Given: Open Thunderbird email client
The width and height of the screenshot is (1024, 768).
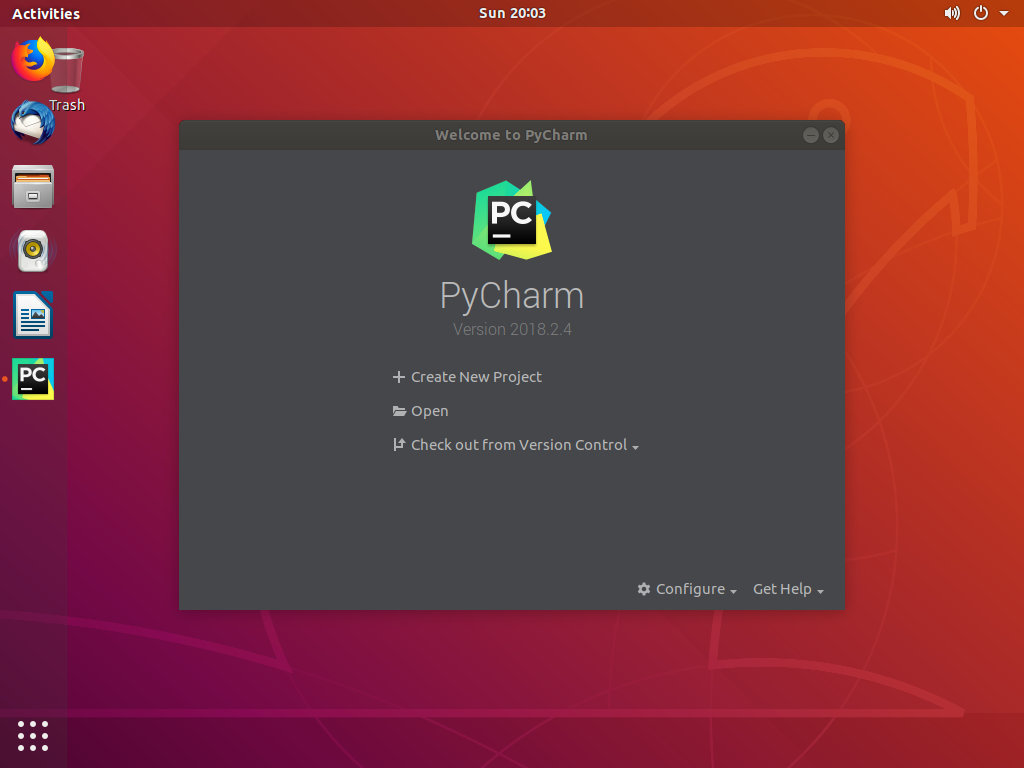Looking at the screenshot, I should click(31, 123).
